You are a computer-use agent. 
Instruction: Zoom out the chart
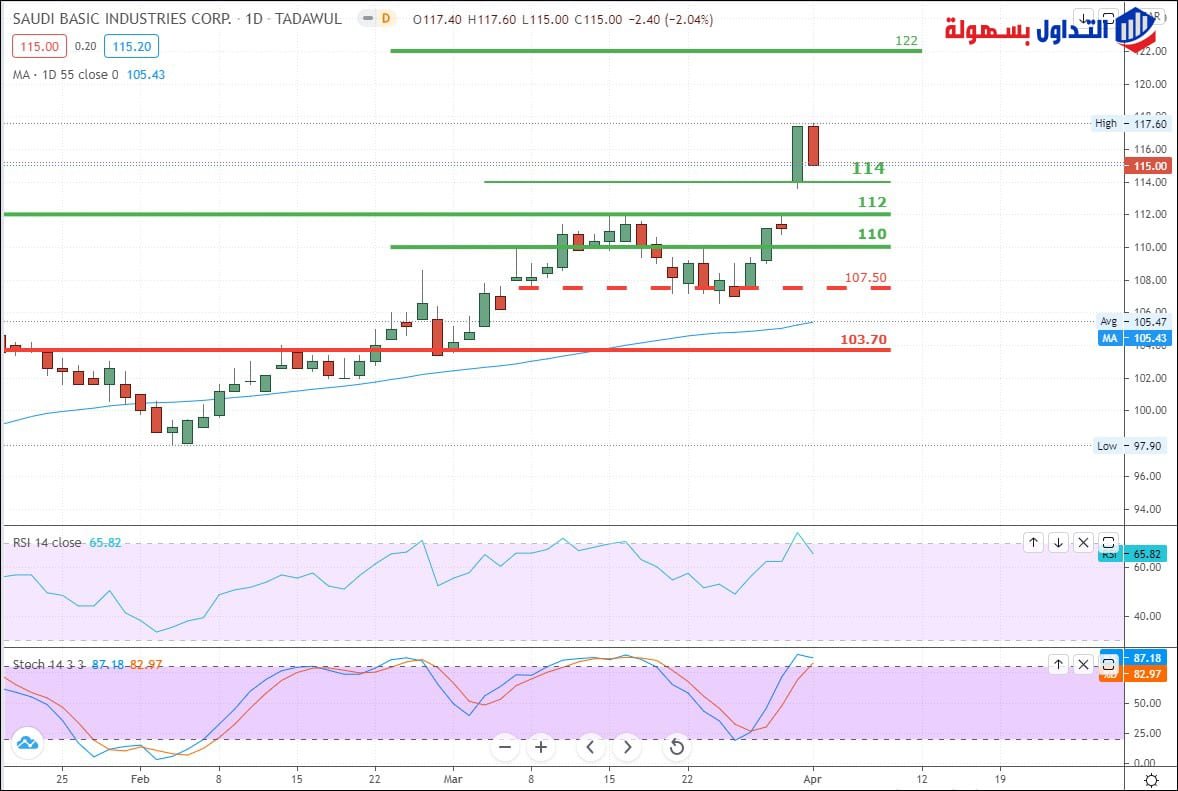[x=505, y=747]
